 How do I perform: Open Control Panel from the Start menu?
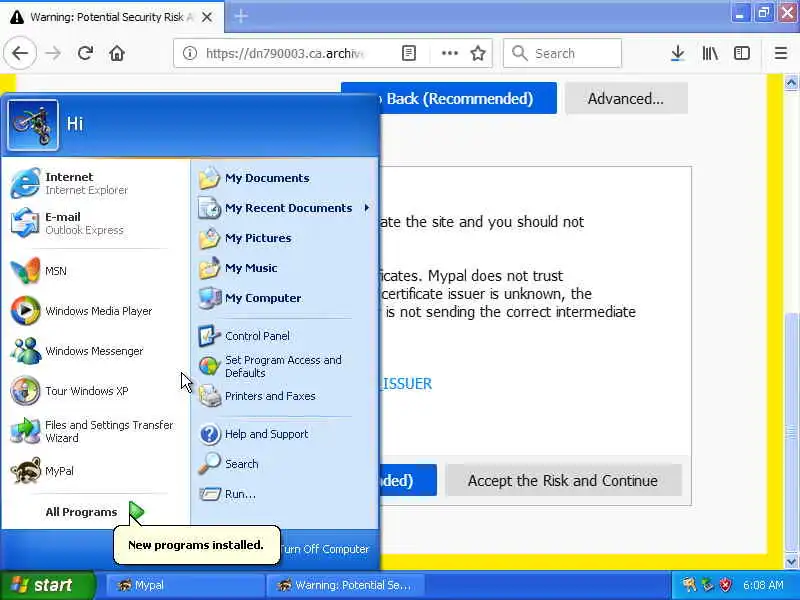(x=285, y=336)
